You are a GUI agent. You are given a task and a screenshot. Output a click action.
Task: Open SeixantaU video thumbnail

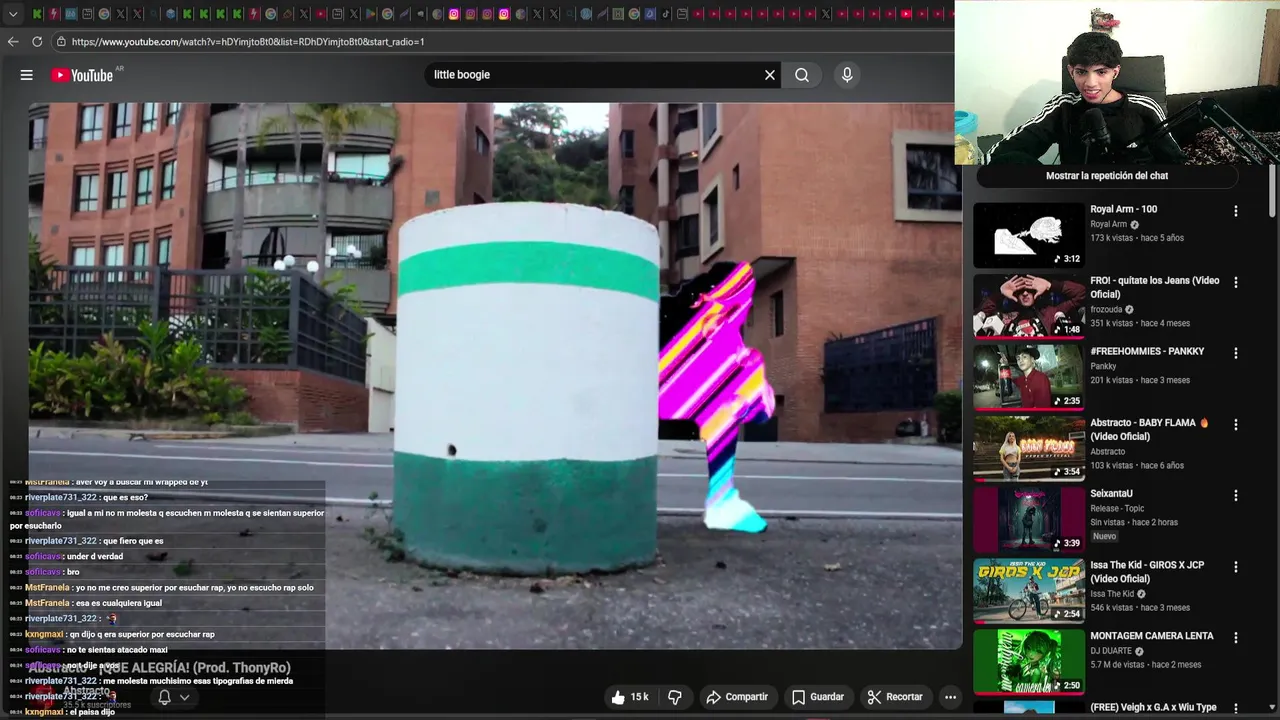(1029, 519)
